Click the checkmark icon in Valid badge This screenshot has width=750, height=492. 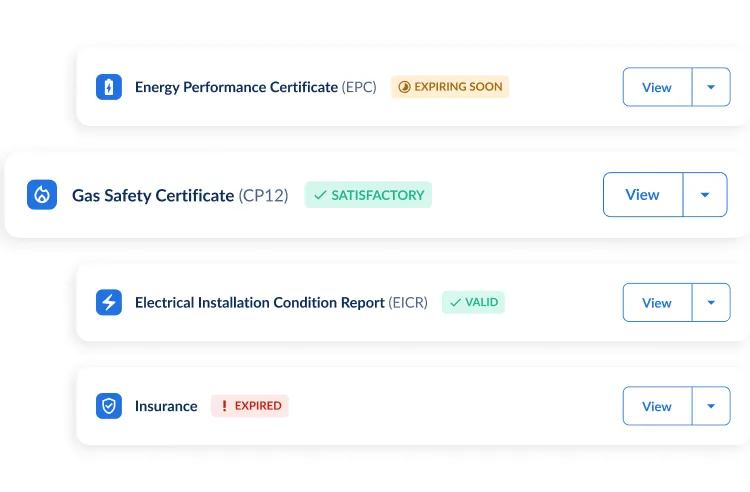(455, 302)
